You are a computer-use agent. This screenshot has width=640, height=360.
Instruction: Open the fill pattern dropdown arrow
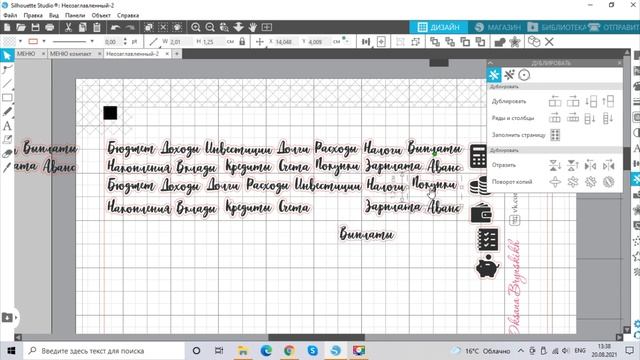point(20,41)
